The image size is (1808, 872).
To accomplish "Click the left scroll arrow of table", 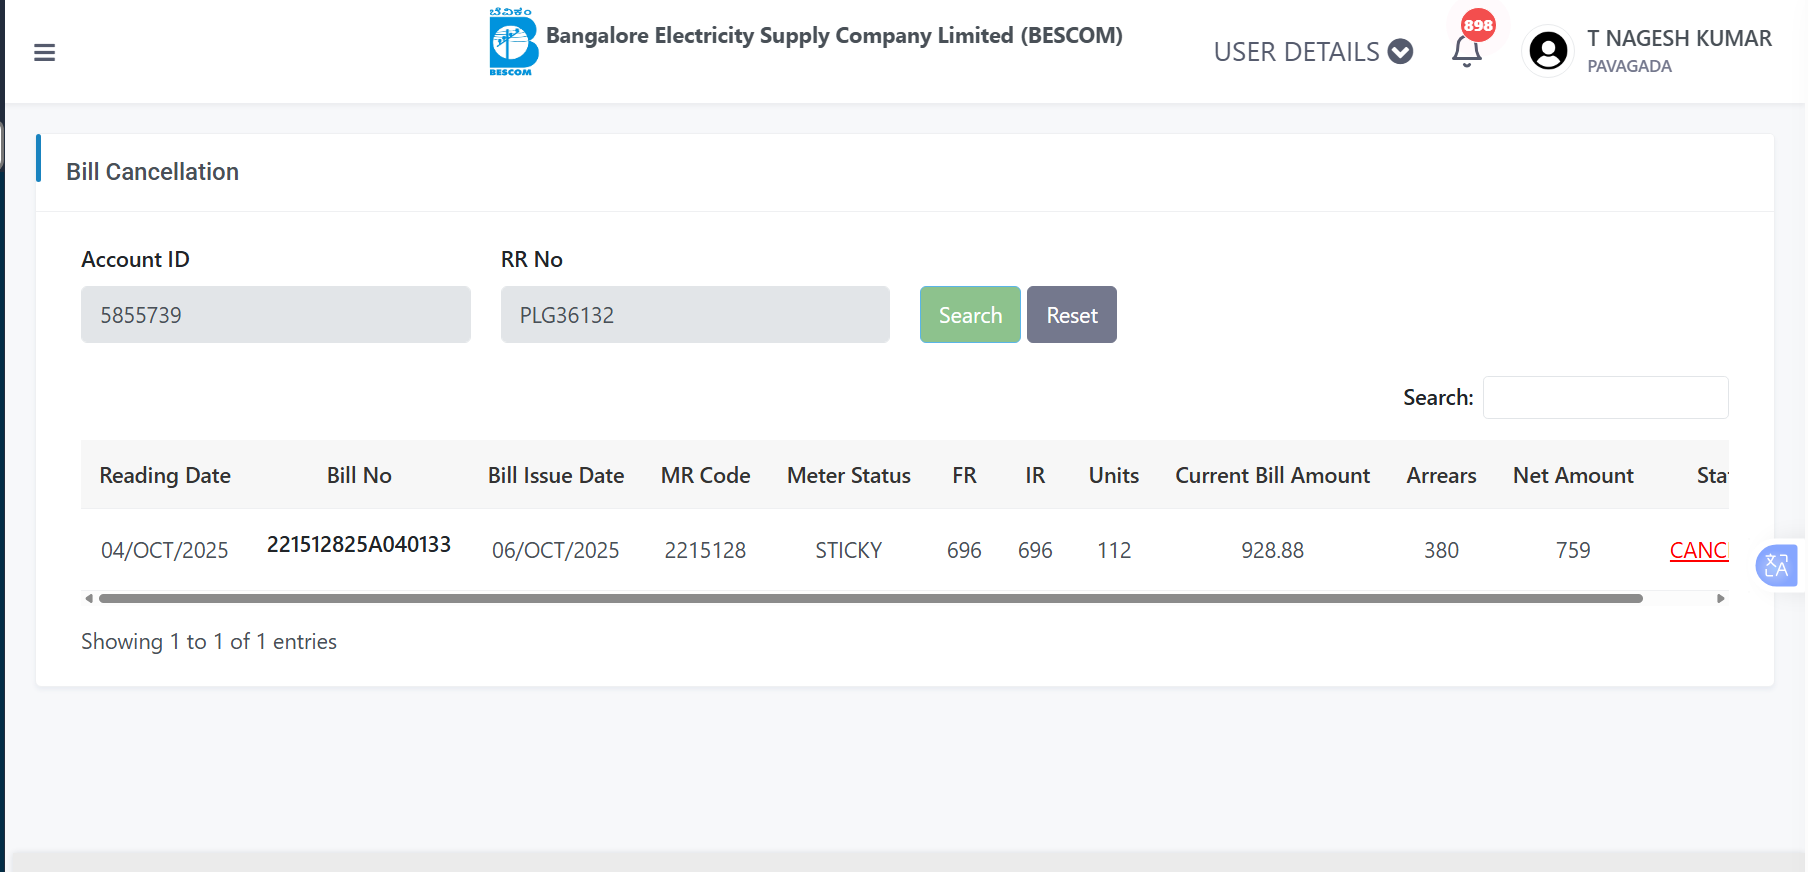I will pyautogui.click(x=89, y=599).
